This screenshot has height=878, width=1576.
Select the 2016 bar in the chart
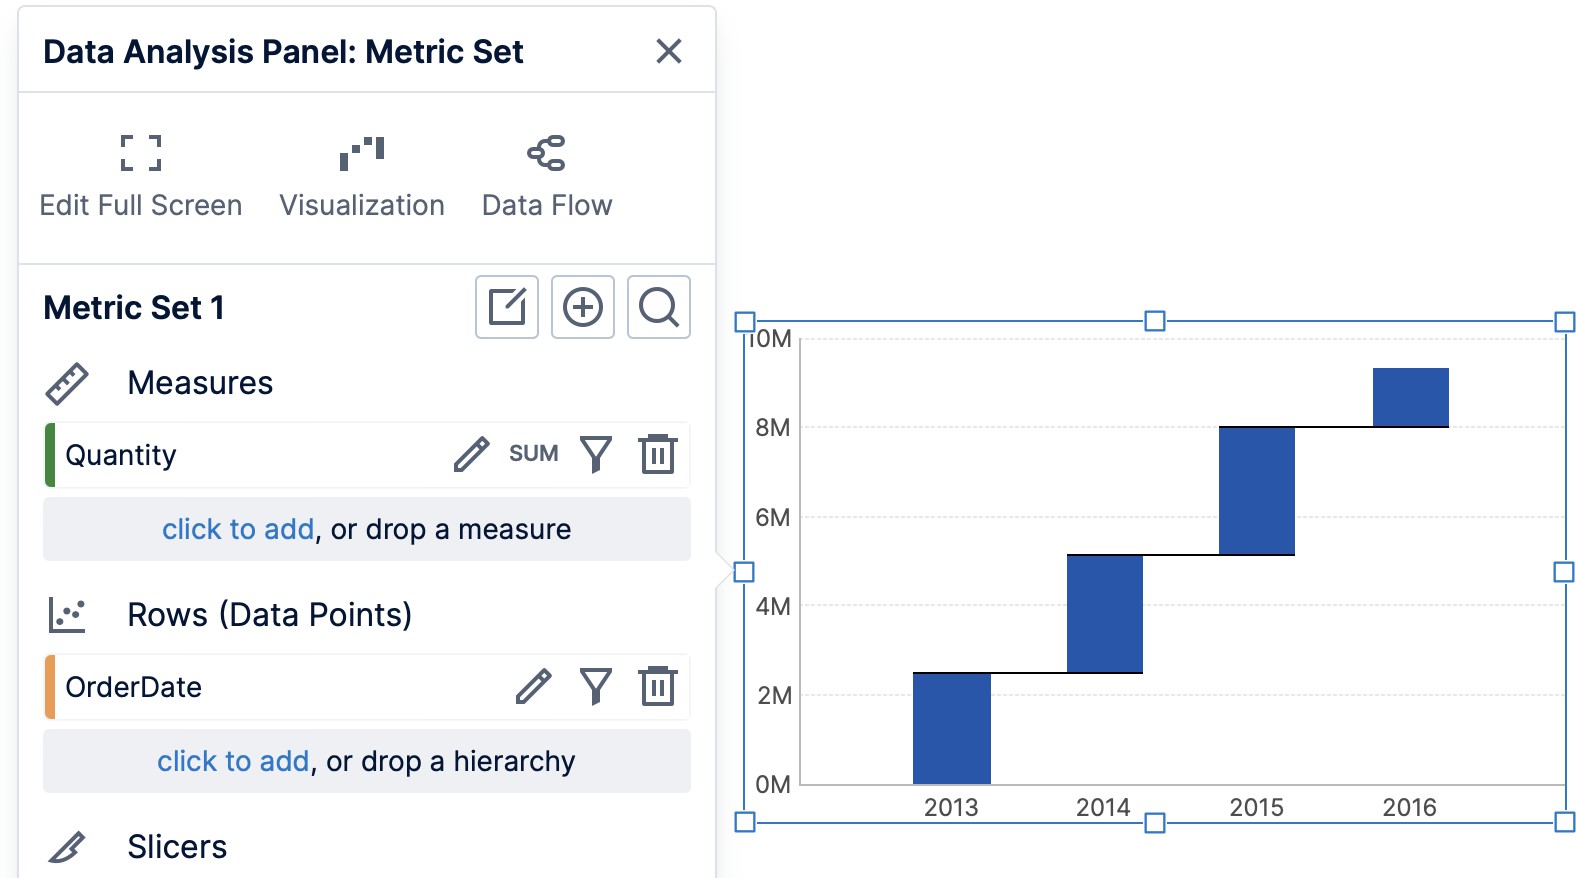click(x=1411, y=395)
